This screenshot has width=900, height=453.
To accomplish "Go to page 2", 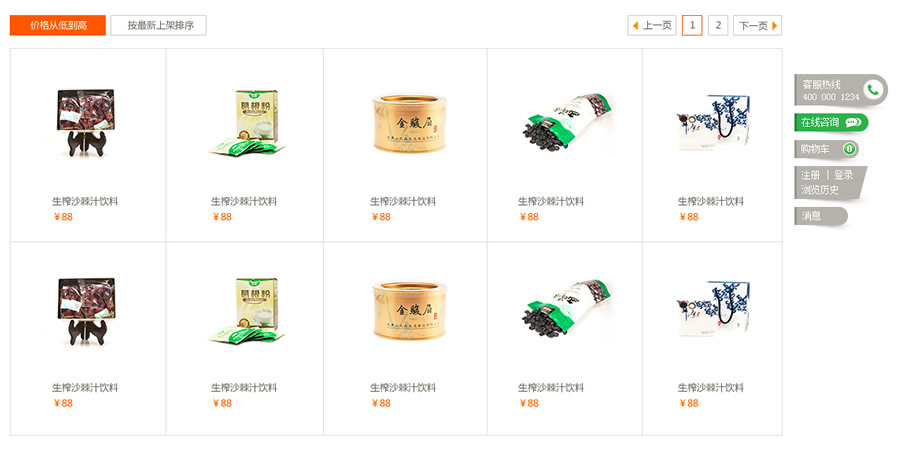I will 718,25.
